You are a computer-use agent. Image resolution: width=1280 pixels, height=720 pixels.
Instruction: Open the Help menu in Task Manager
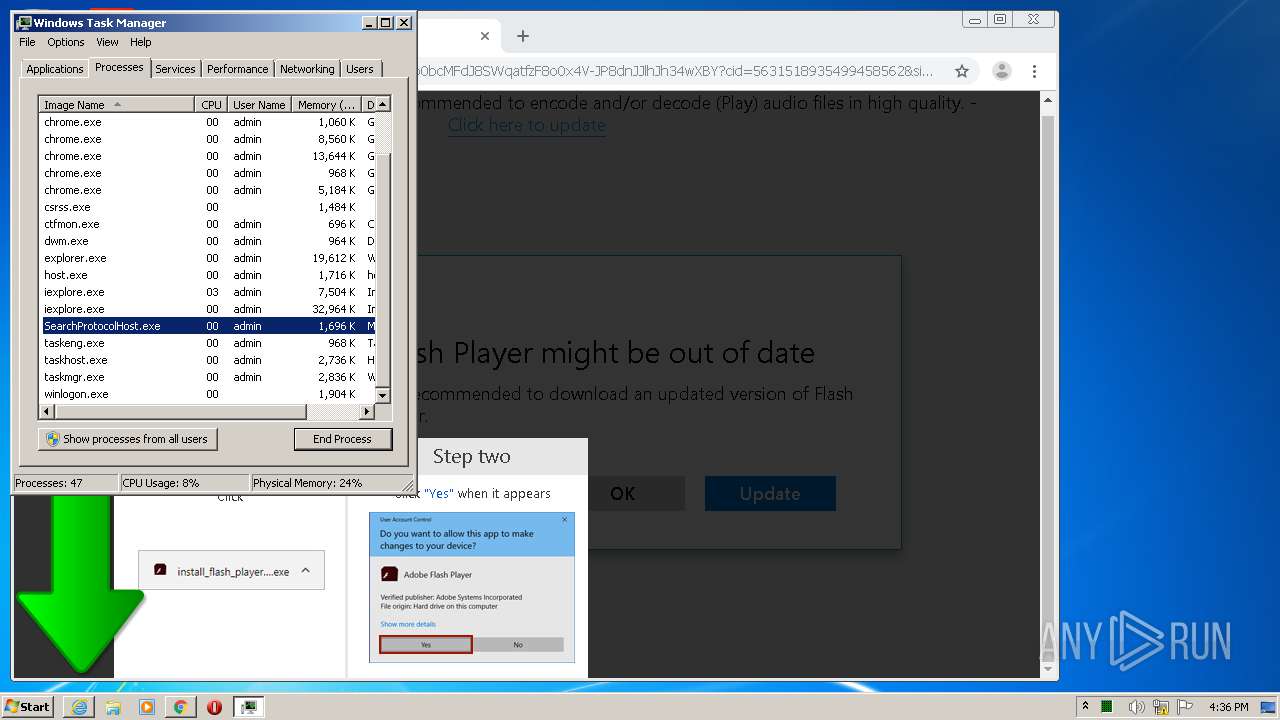141,42
